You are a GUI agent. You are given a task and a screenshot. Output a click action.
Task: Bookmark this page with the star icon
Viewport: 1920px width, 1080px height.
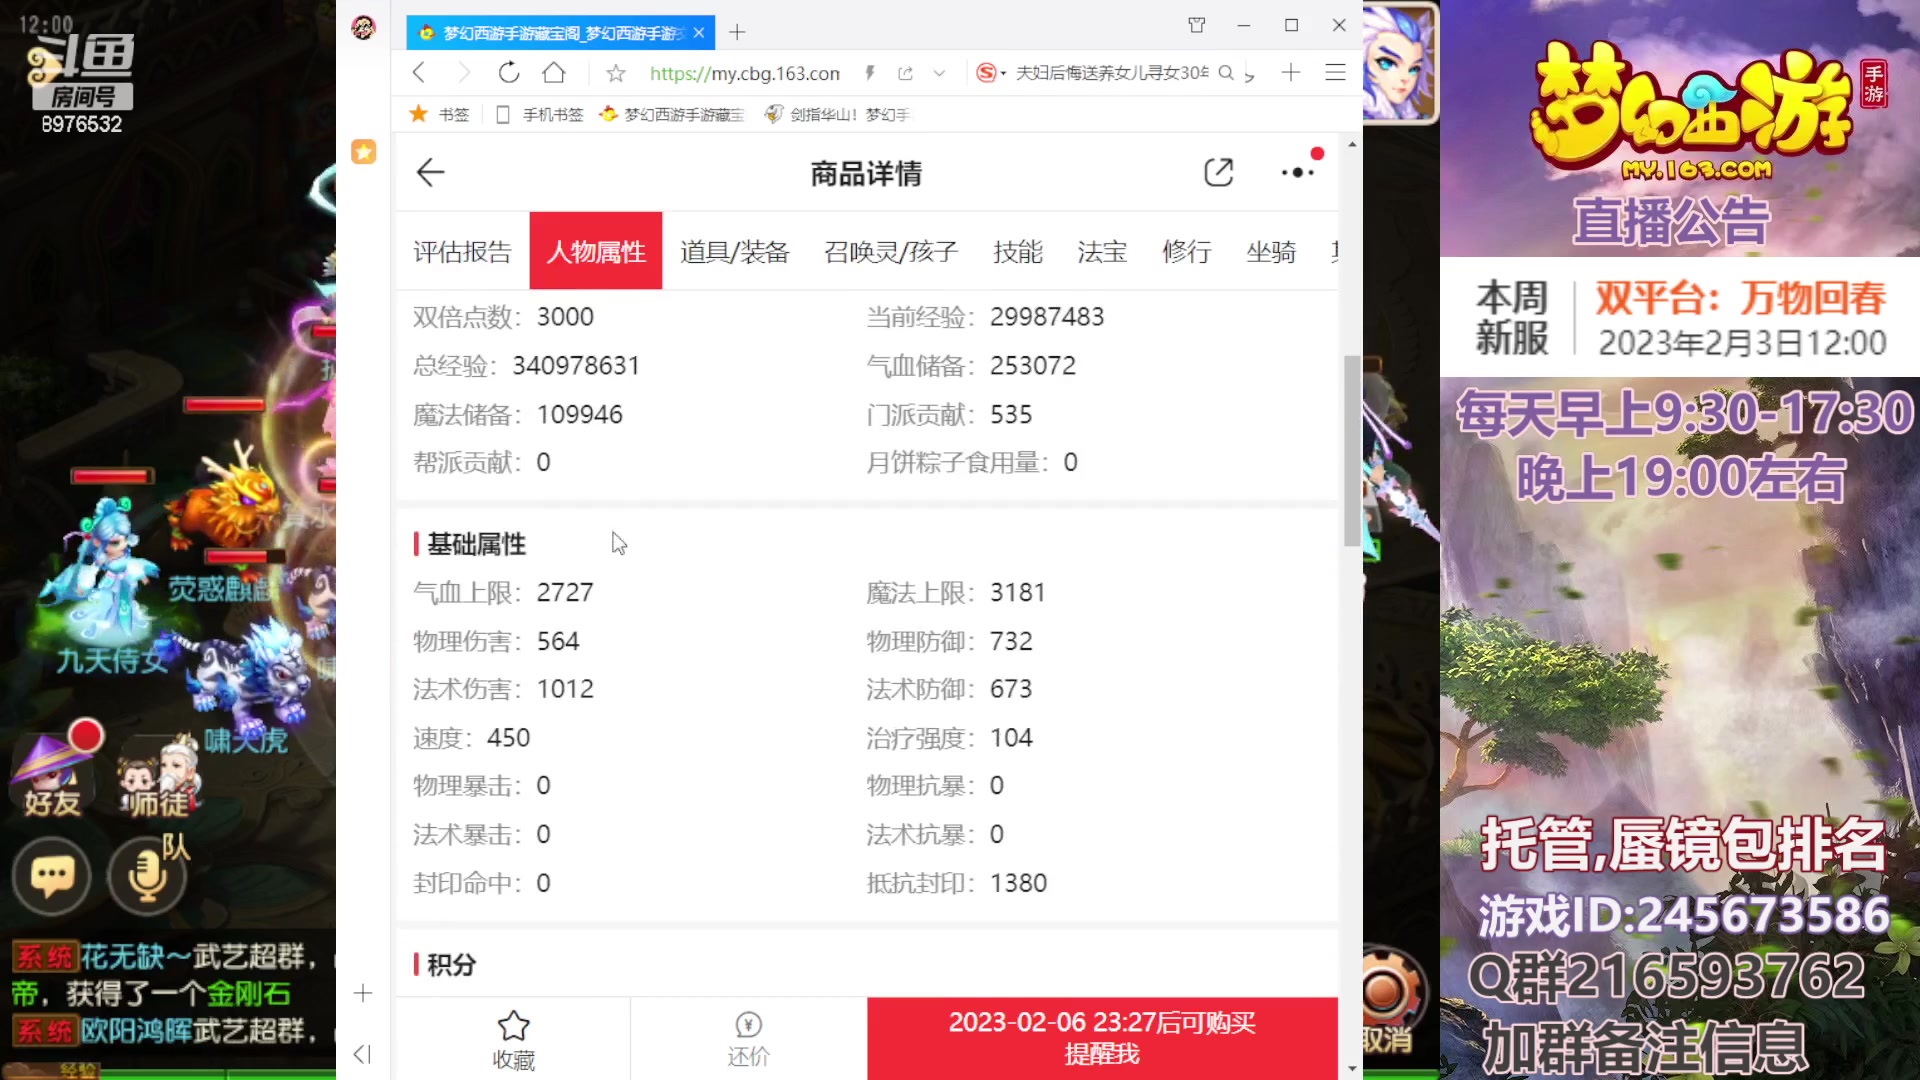(616, 73)
